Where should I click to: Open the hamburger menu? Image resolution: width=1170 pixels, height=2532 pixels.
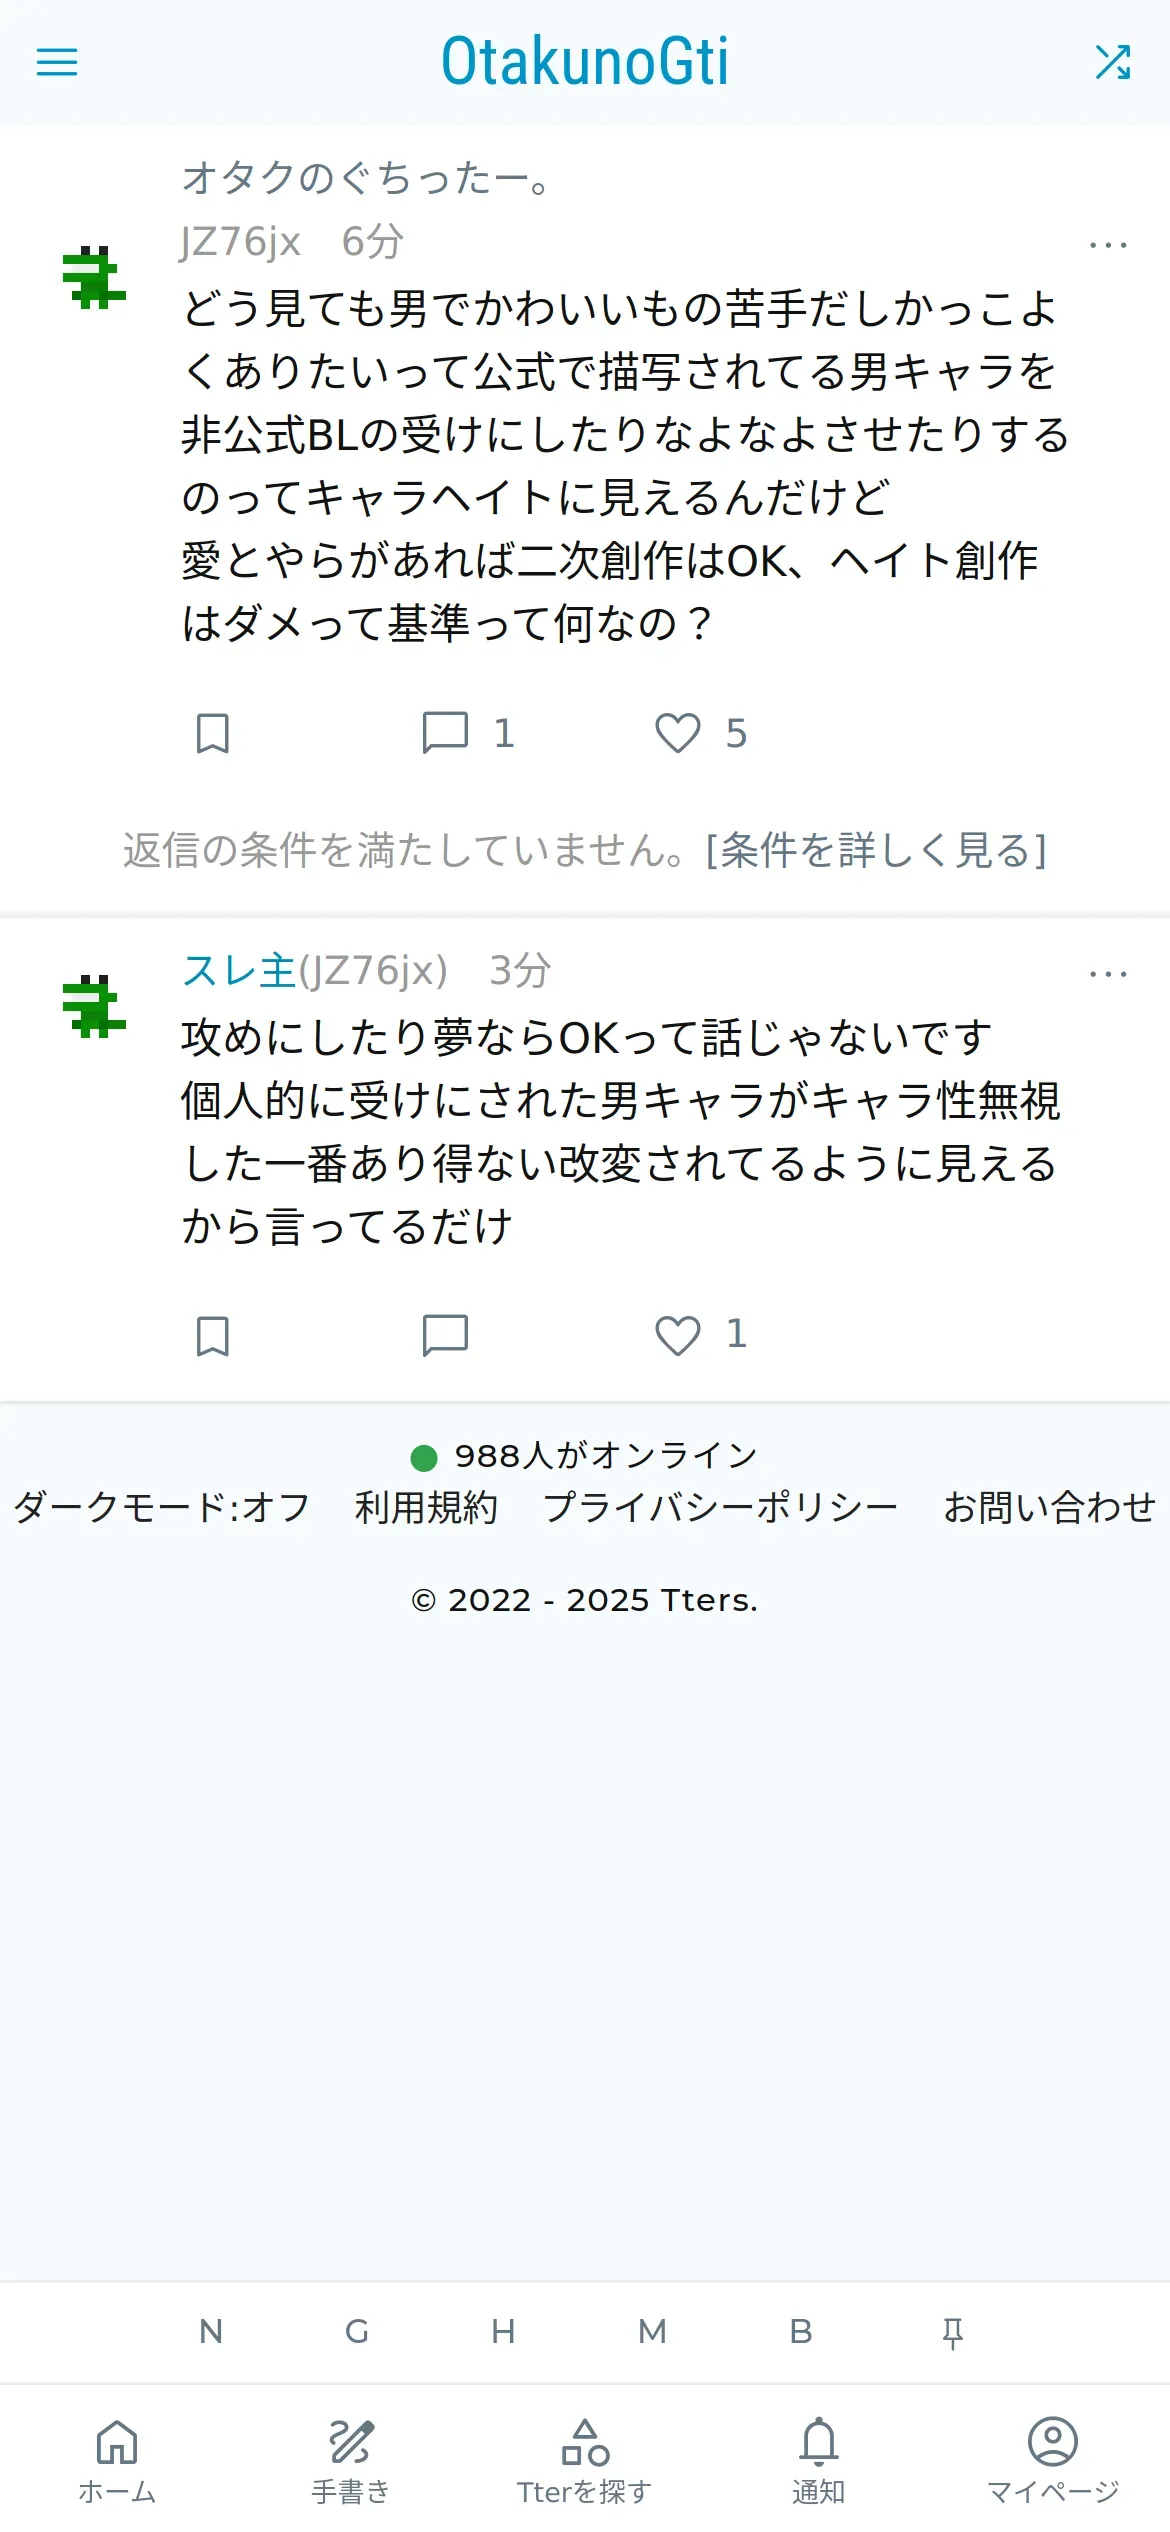pos(57,62)
